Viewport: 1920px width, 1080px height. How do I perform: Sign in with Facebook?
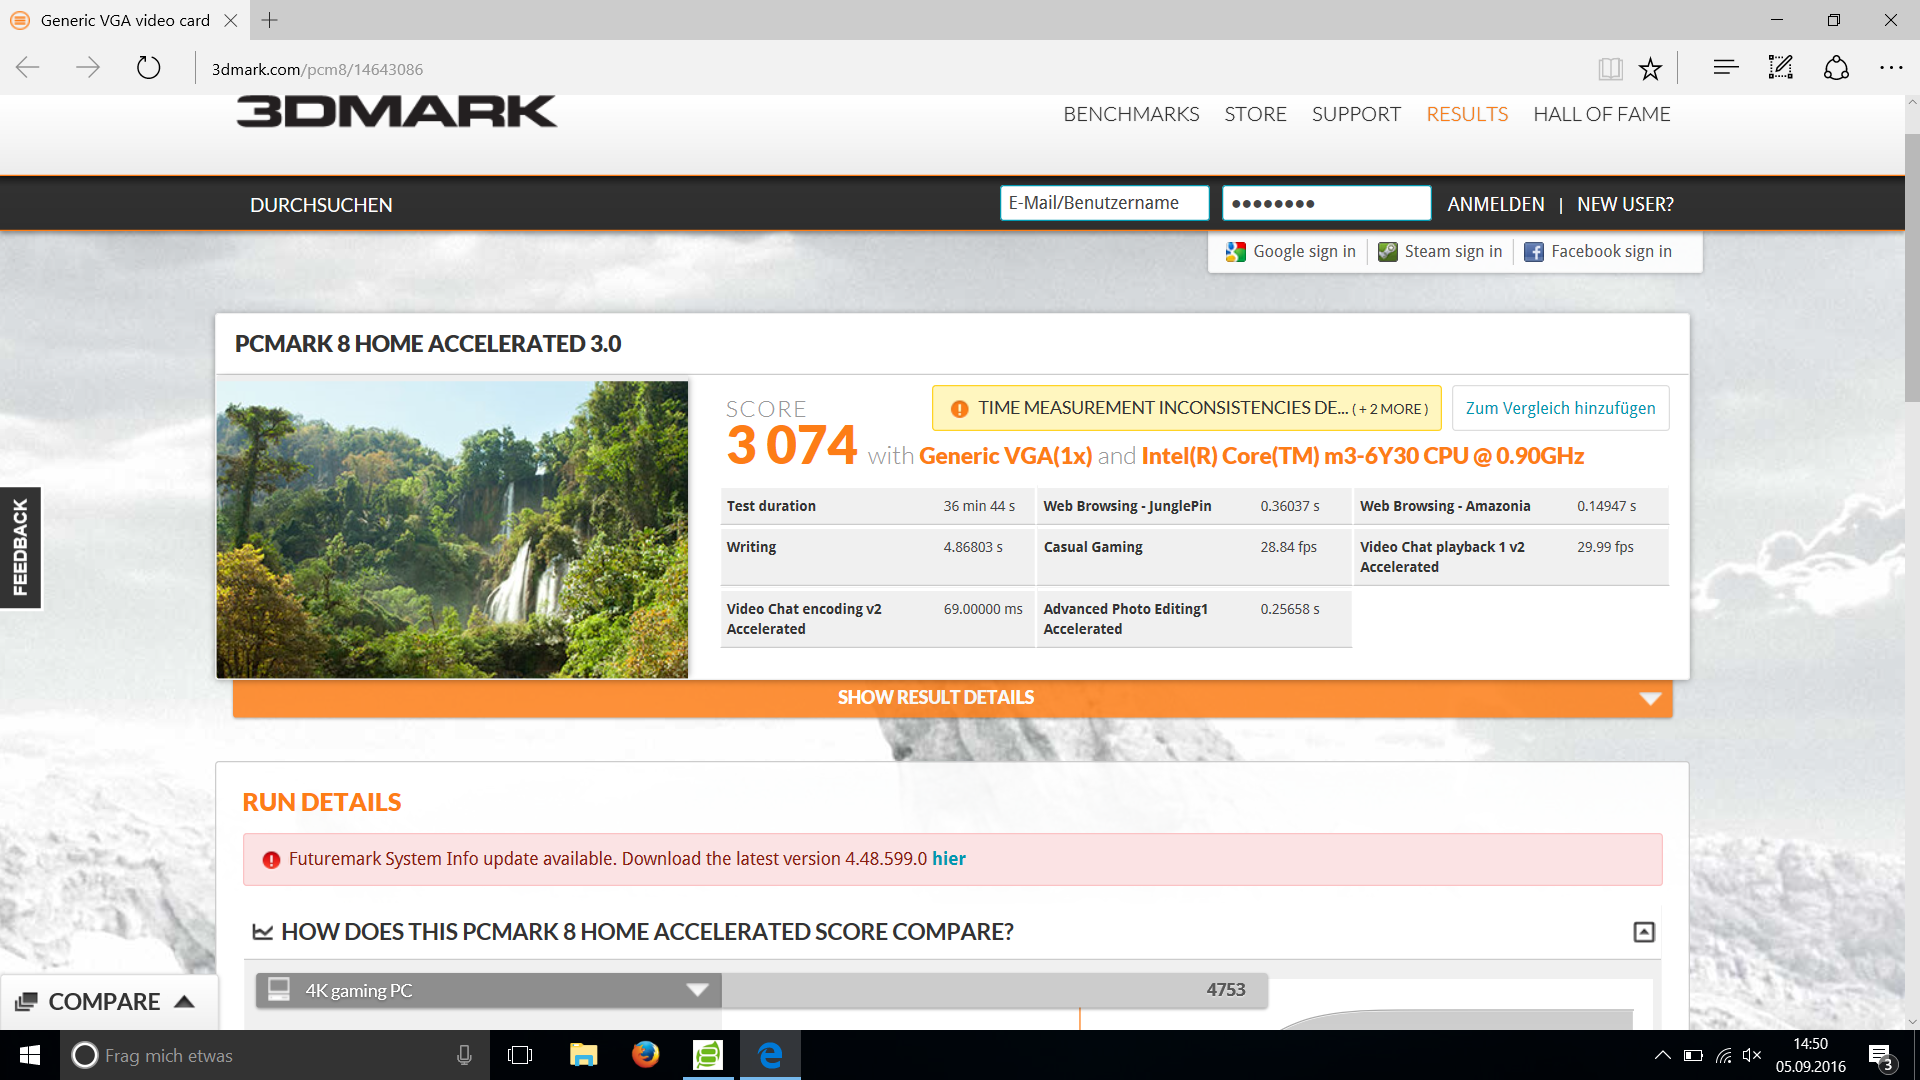coord(1598,252)
